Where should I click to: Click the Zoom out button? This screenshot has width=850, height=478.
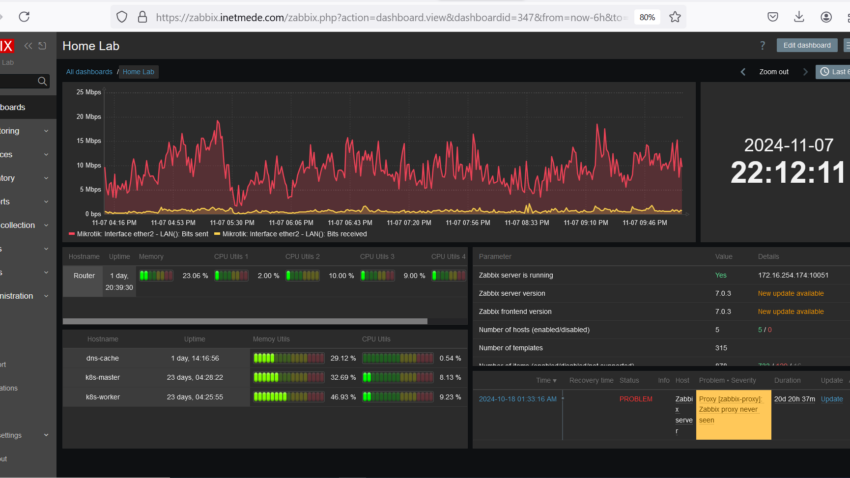pos(774,72)
